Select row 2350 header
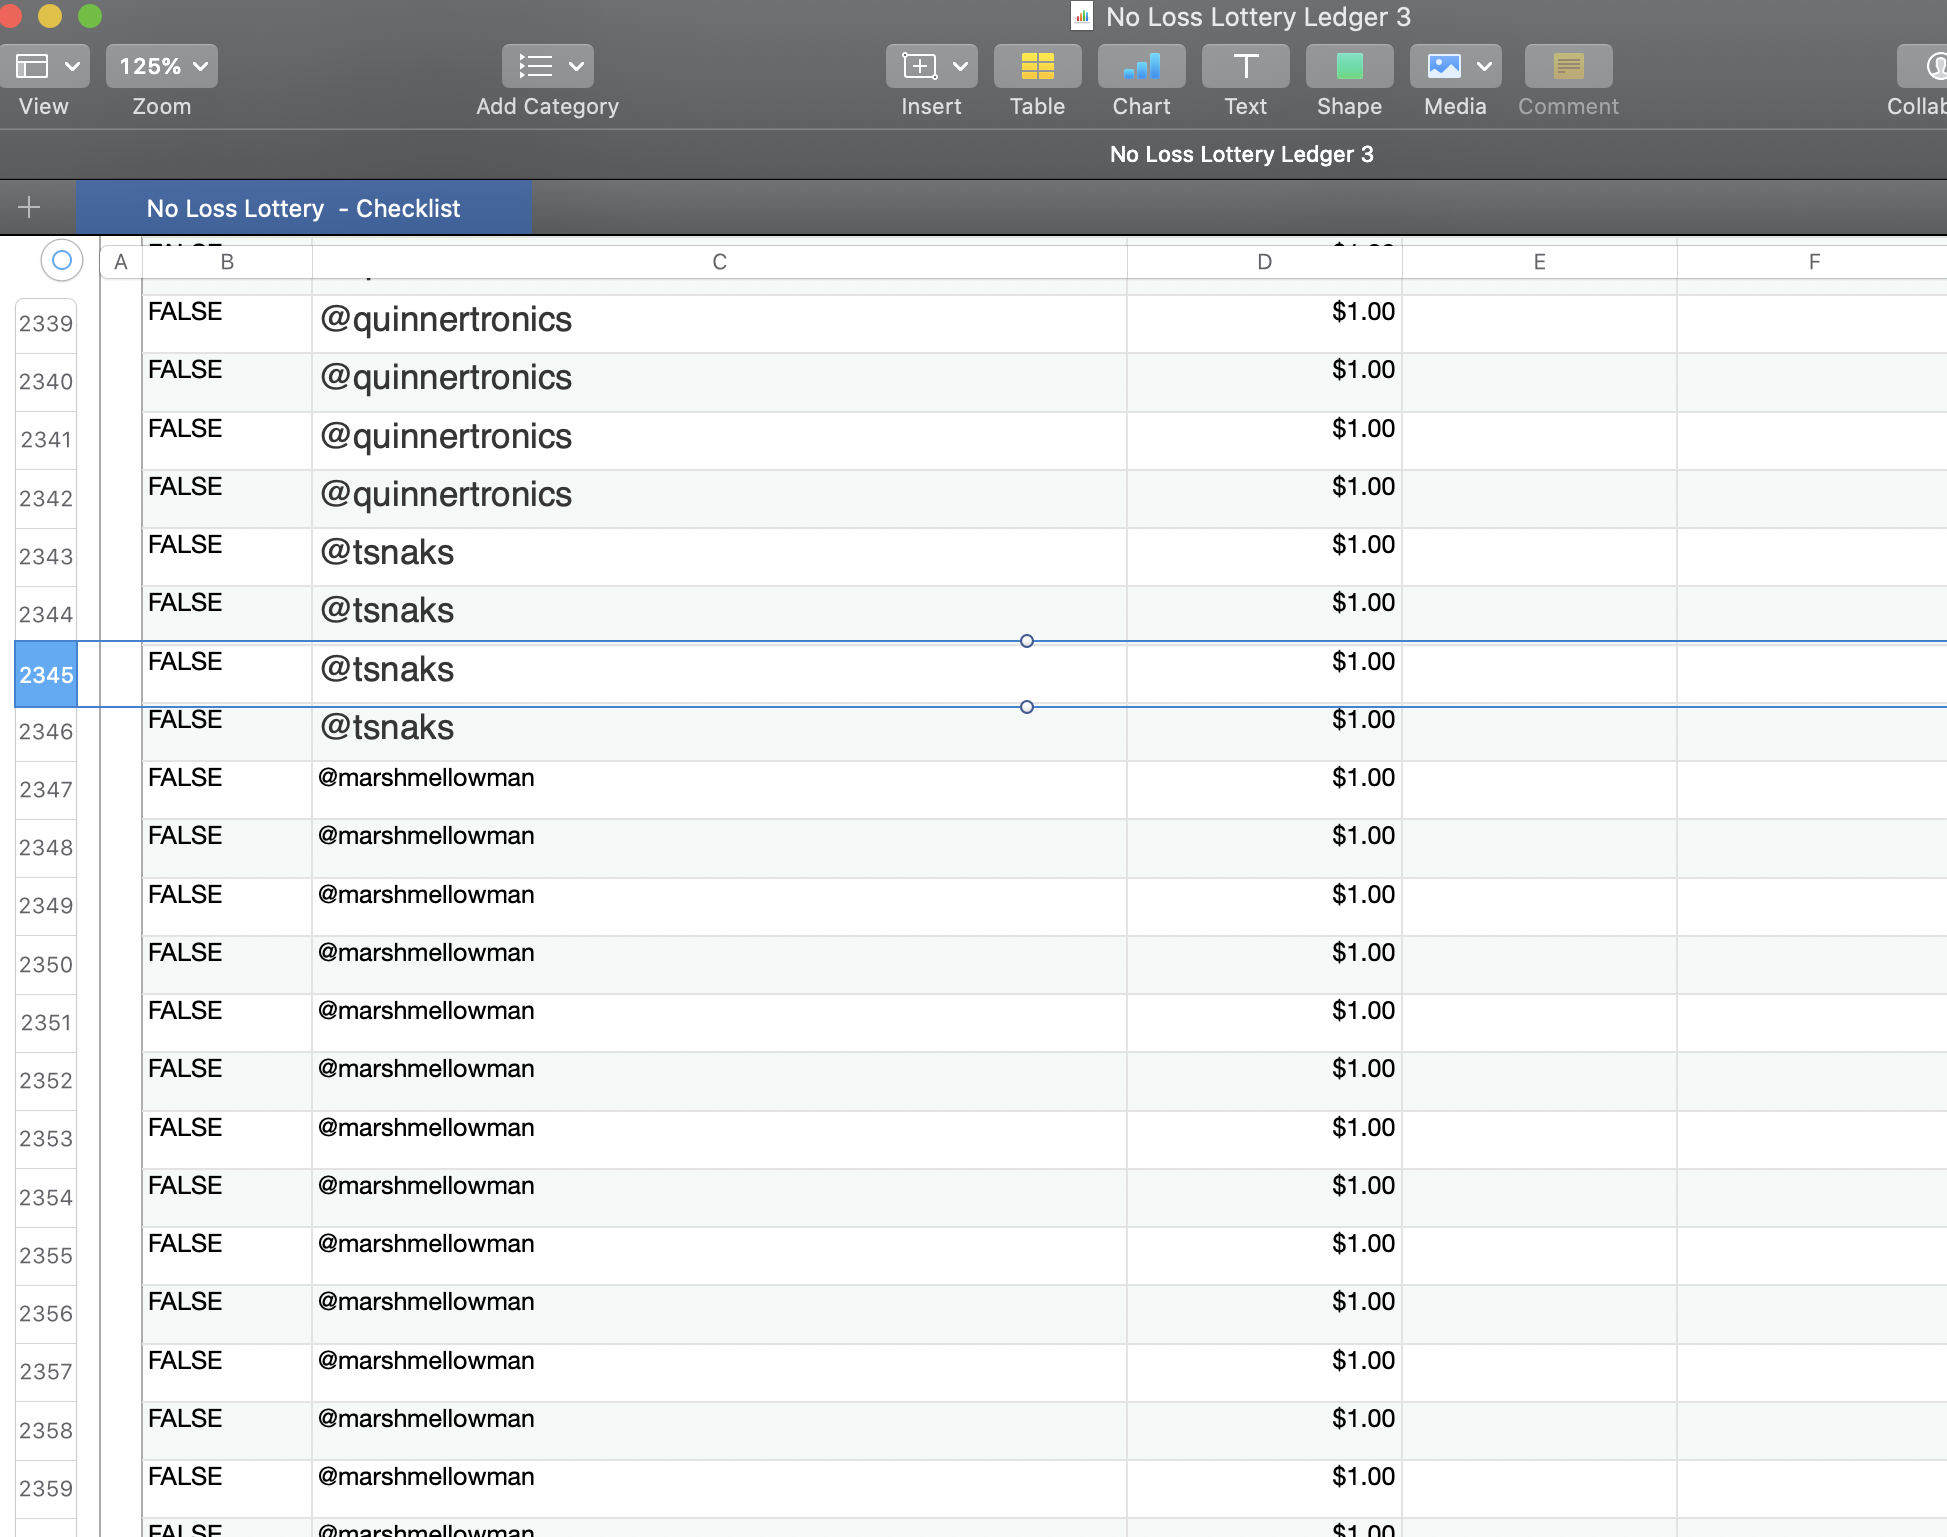1947x1537 pixels. (46, 965)
